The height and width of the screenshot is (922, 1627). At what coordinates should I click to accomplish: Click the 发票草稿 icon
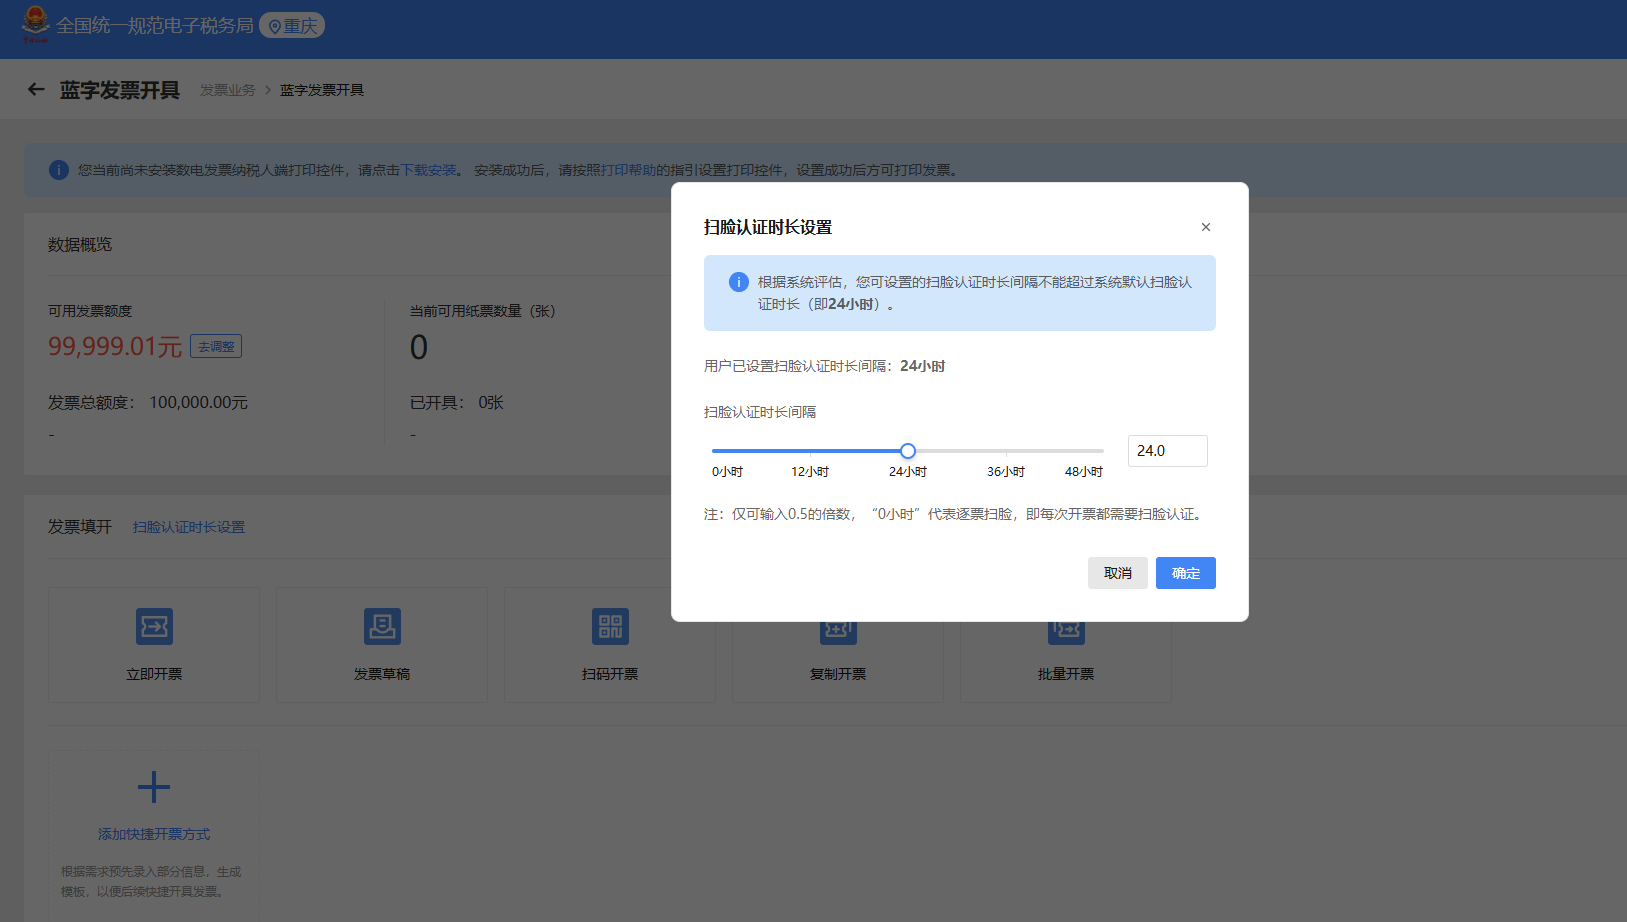382,627
